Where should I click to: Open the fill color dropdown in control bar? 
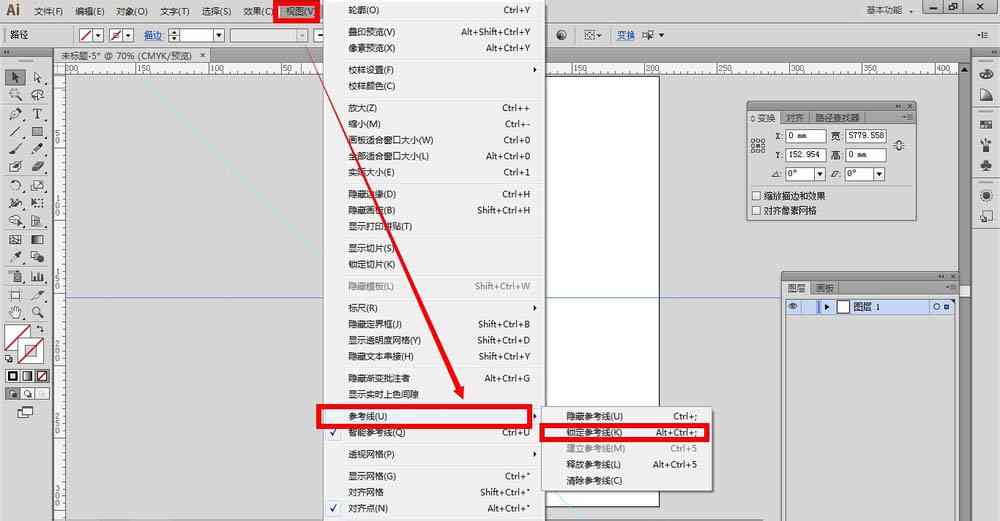coord(99,36)
